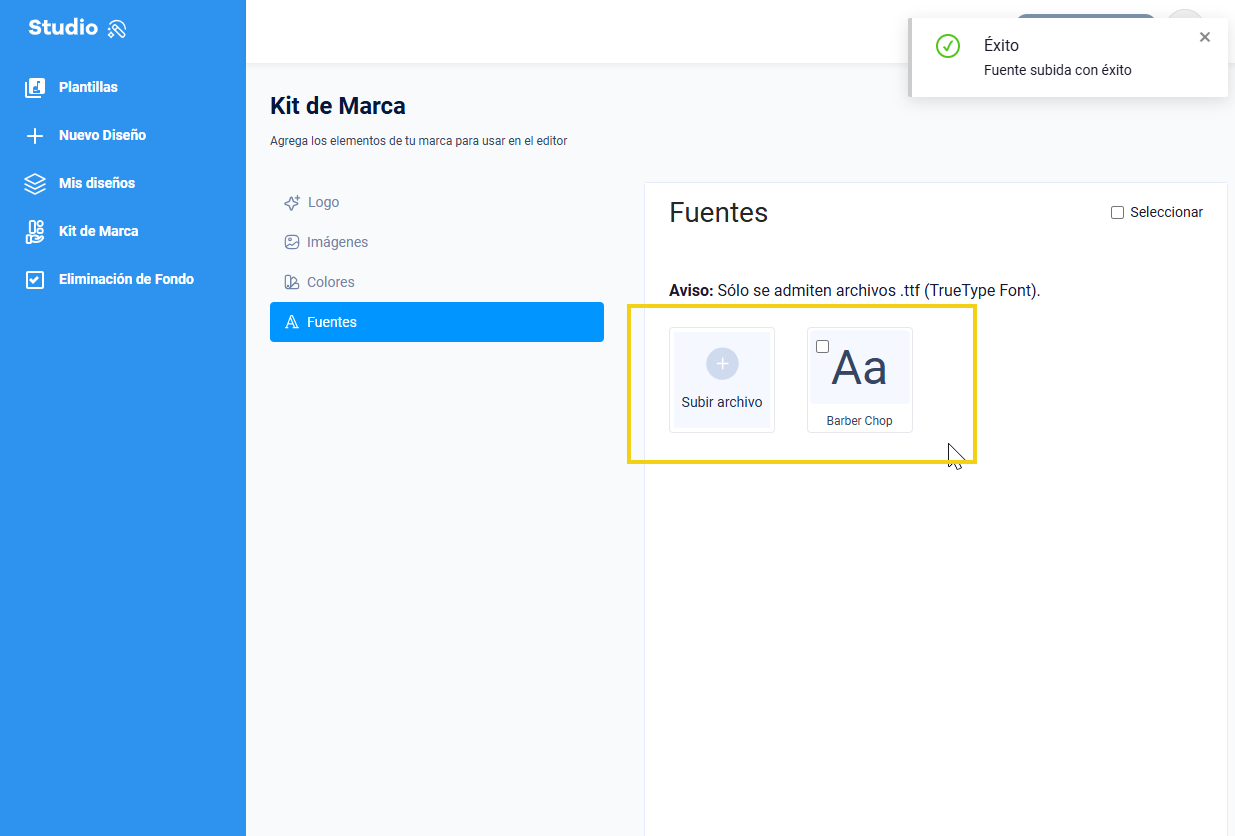Click the Fuentes letter icon
Viewport: 1235px width, 836px height.
tap(292, 322)
